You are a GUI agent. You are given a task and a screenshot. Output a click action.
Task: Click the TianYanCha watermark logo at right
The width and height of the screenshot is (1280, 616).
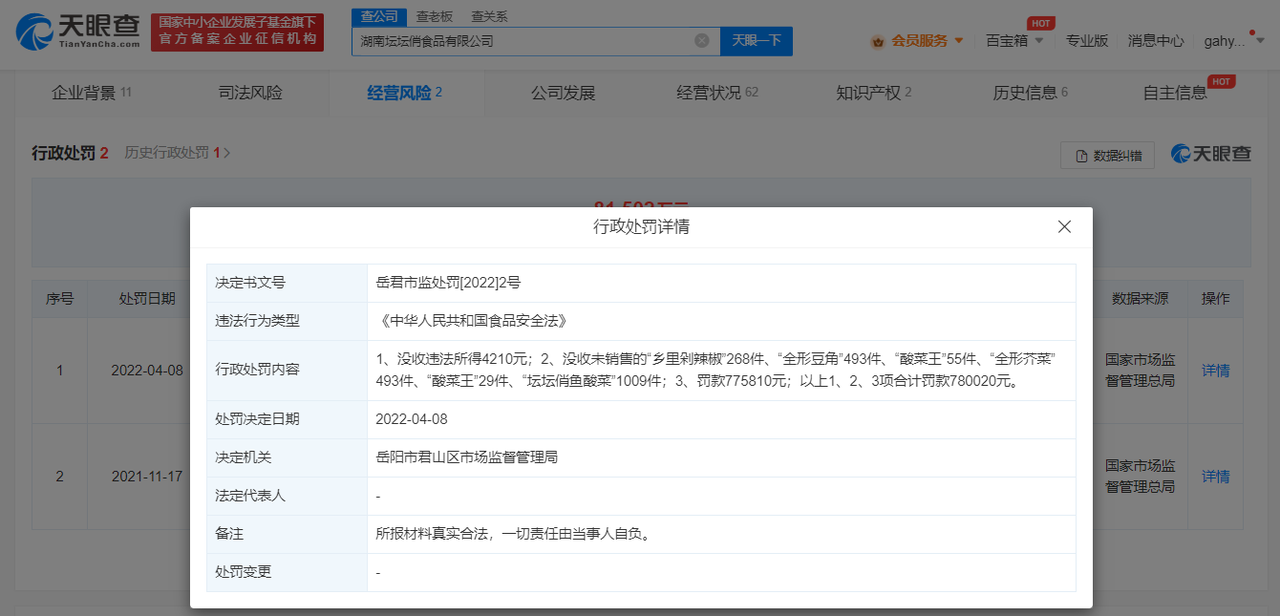coord(1211,154)
